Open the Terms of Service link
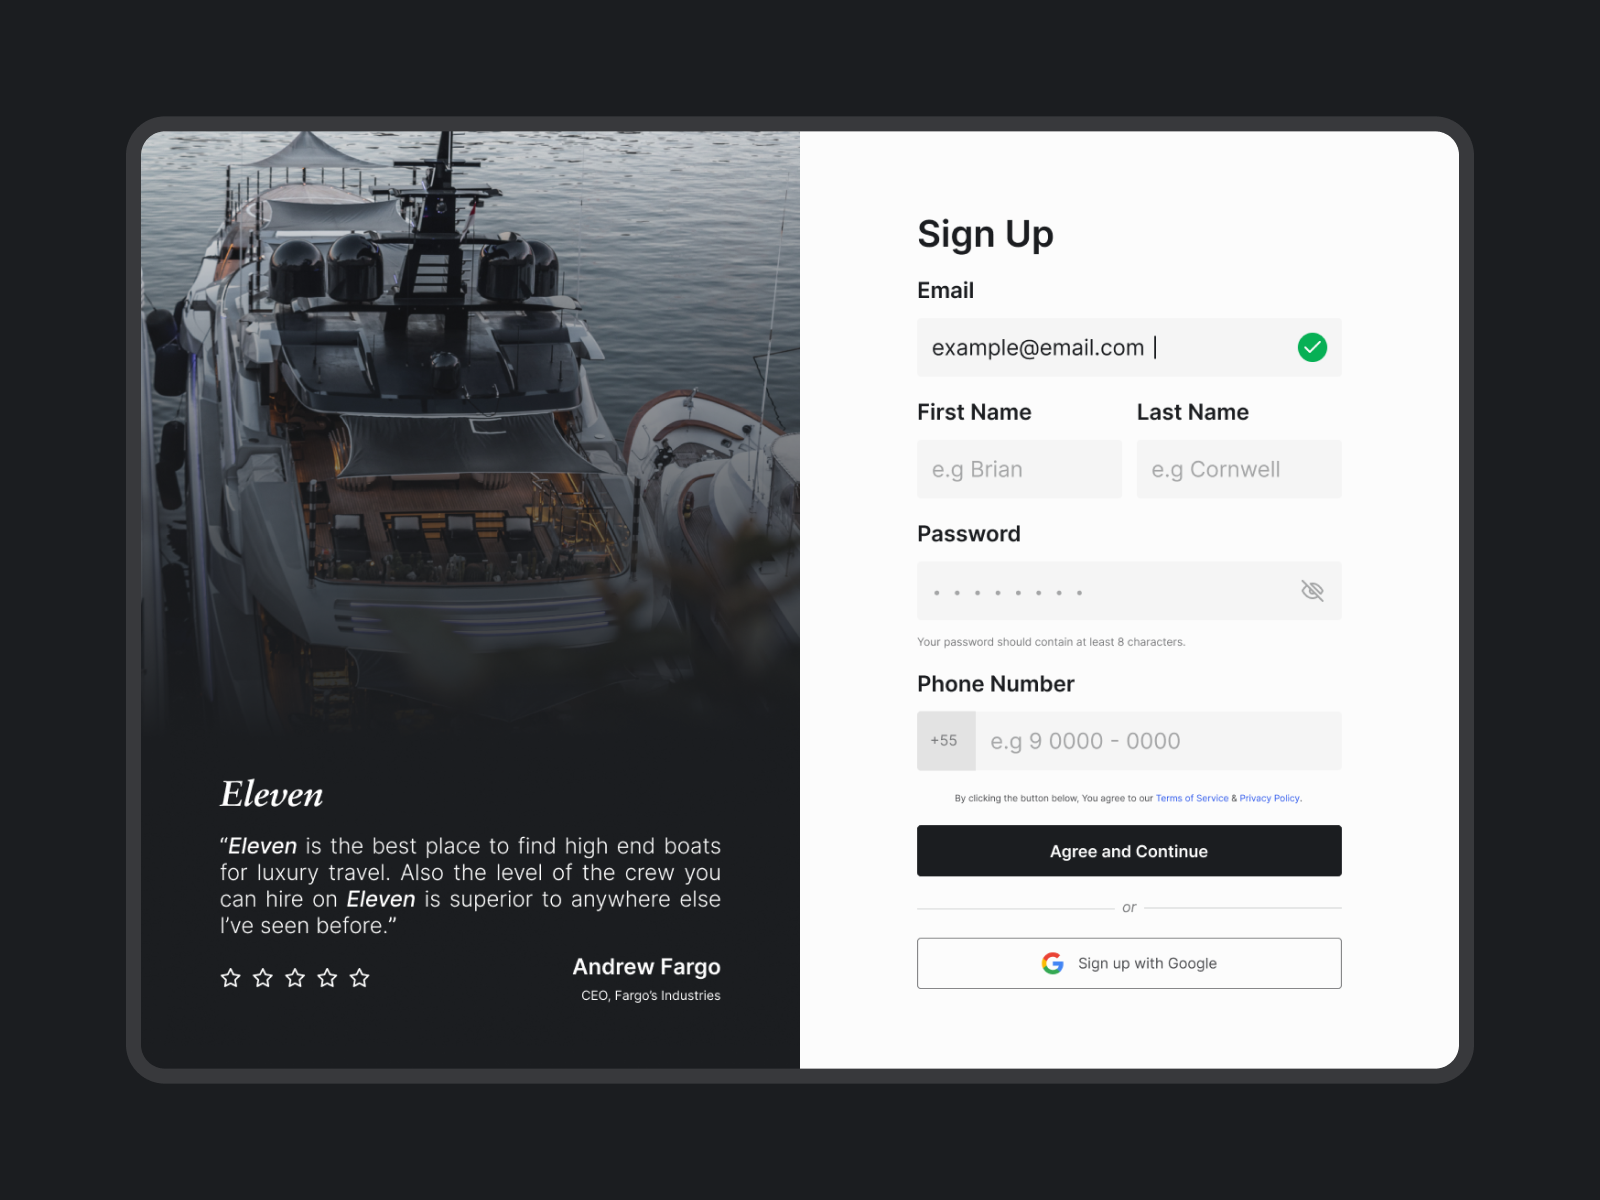 pos(1191,798)
